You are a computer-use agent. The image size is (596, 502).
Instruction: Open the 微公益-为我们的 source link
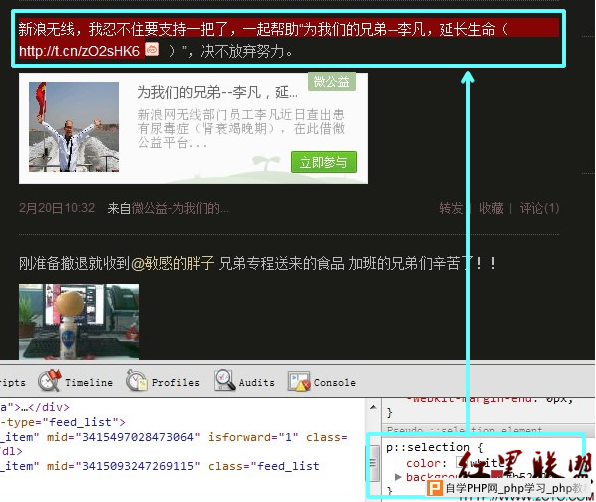coord(180,208)
